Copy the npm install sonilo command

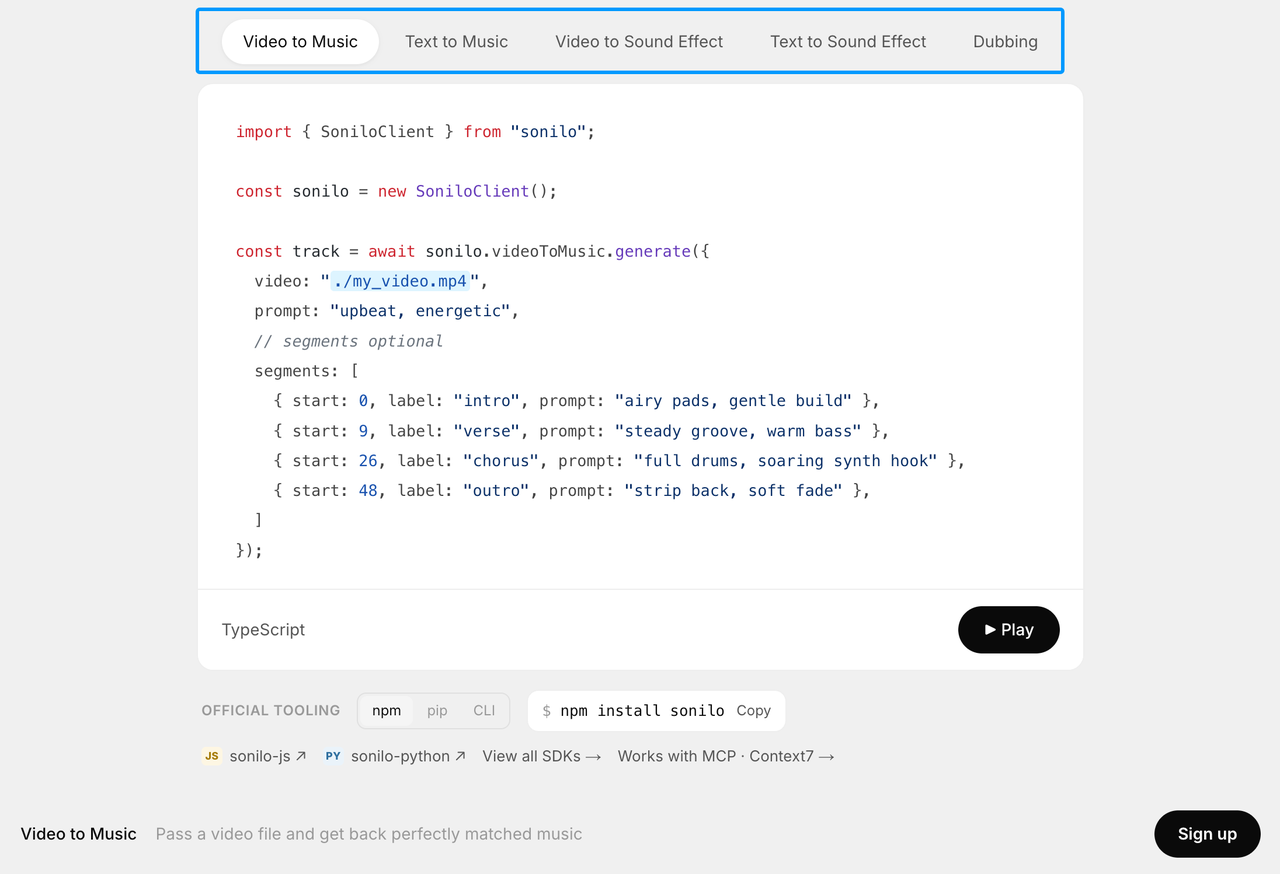pos(754,711)
